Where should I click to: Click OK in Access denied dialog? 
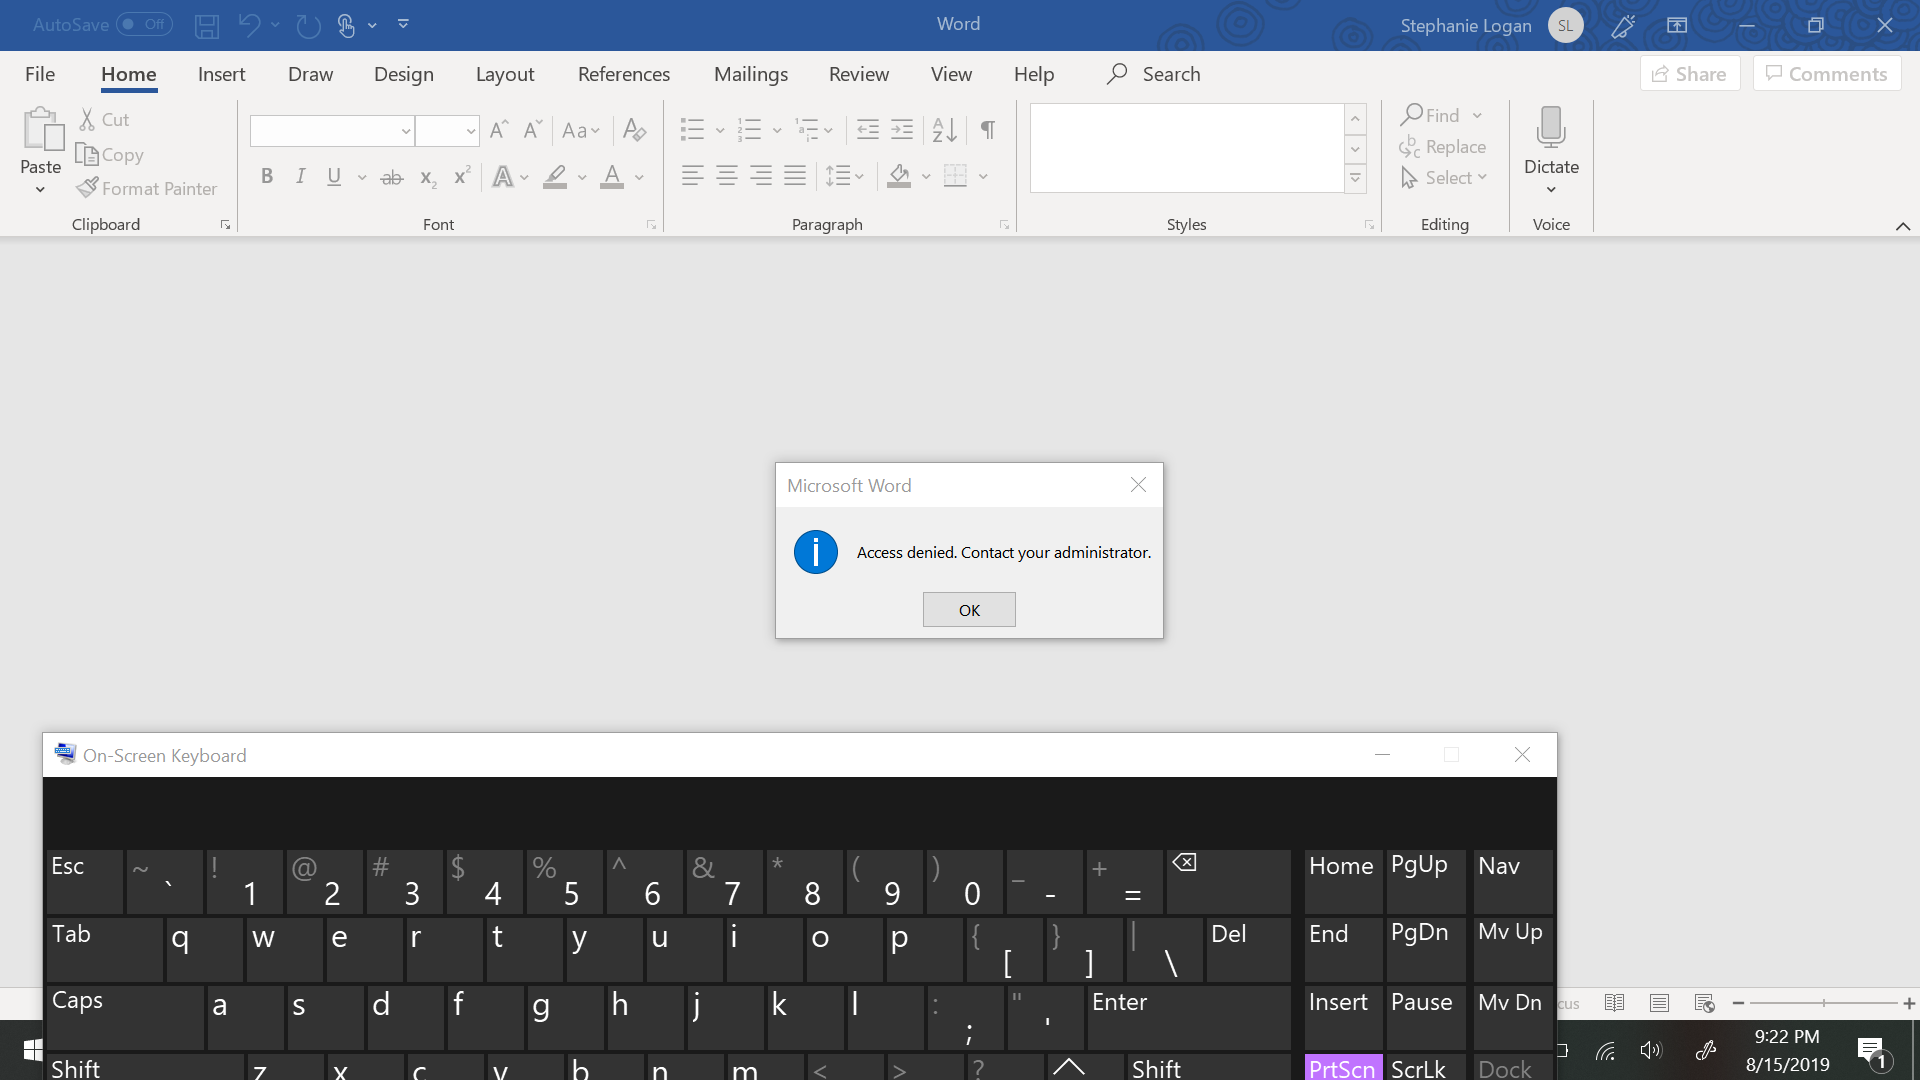[x=969, y=610]
